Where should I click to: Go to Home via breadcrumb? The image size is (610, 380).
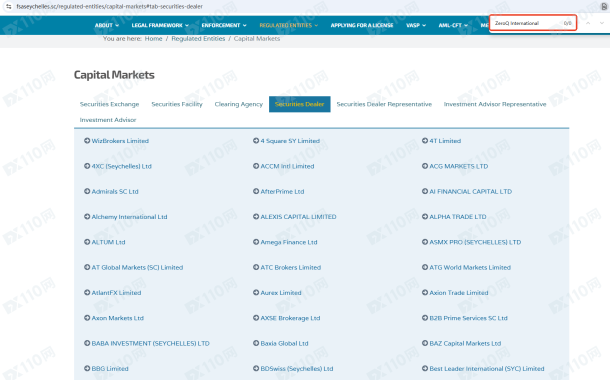point(153,39)
